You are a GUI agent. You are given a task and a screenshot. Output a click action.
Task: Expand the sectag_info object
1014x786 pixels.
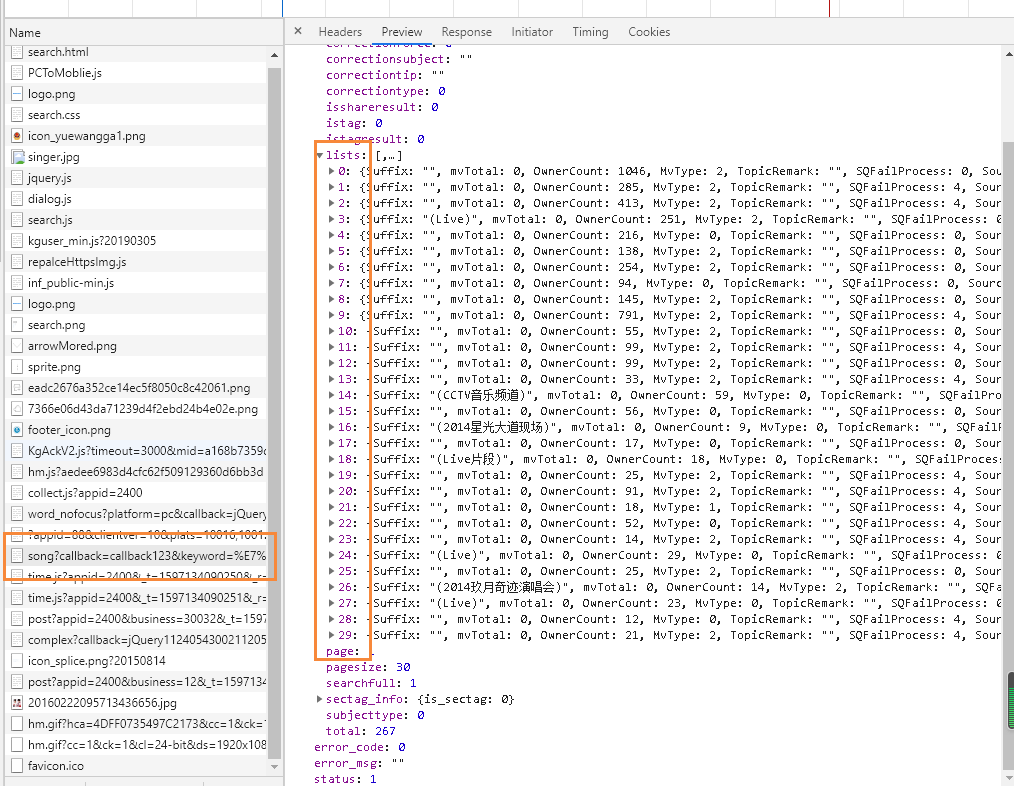[x=319, y=699]
